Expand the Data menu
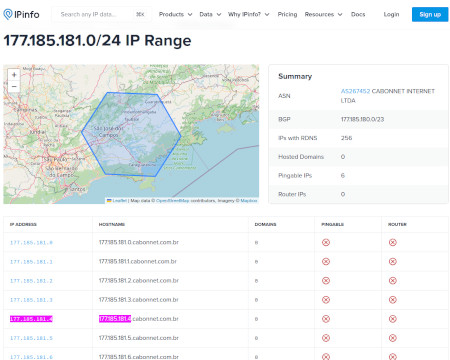 [x=210, y=14]
